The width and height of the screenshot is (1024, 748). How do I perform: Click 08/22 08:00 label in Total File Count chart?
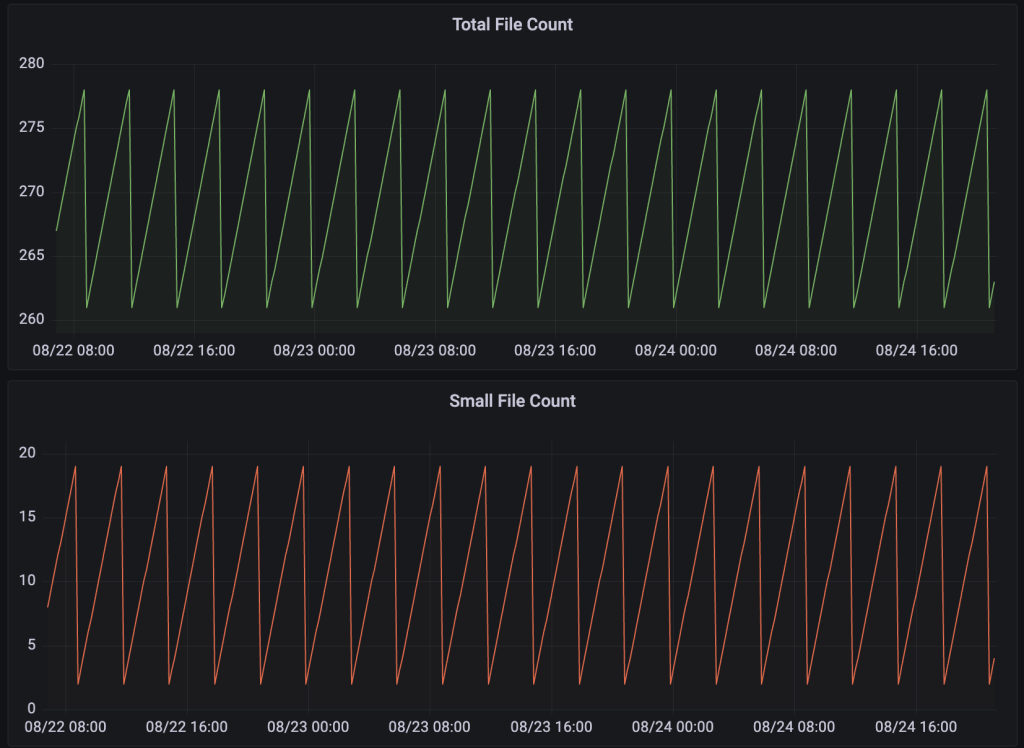(73, 350)
